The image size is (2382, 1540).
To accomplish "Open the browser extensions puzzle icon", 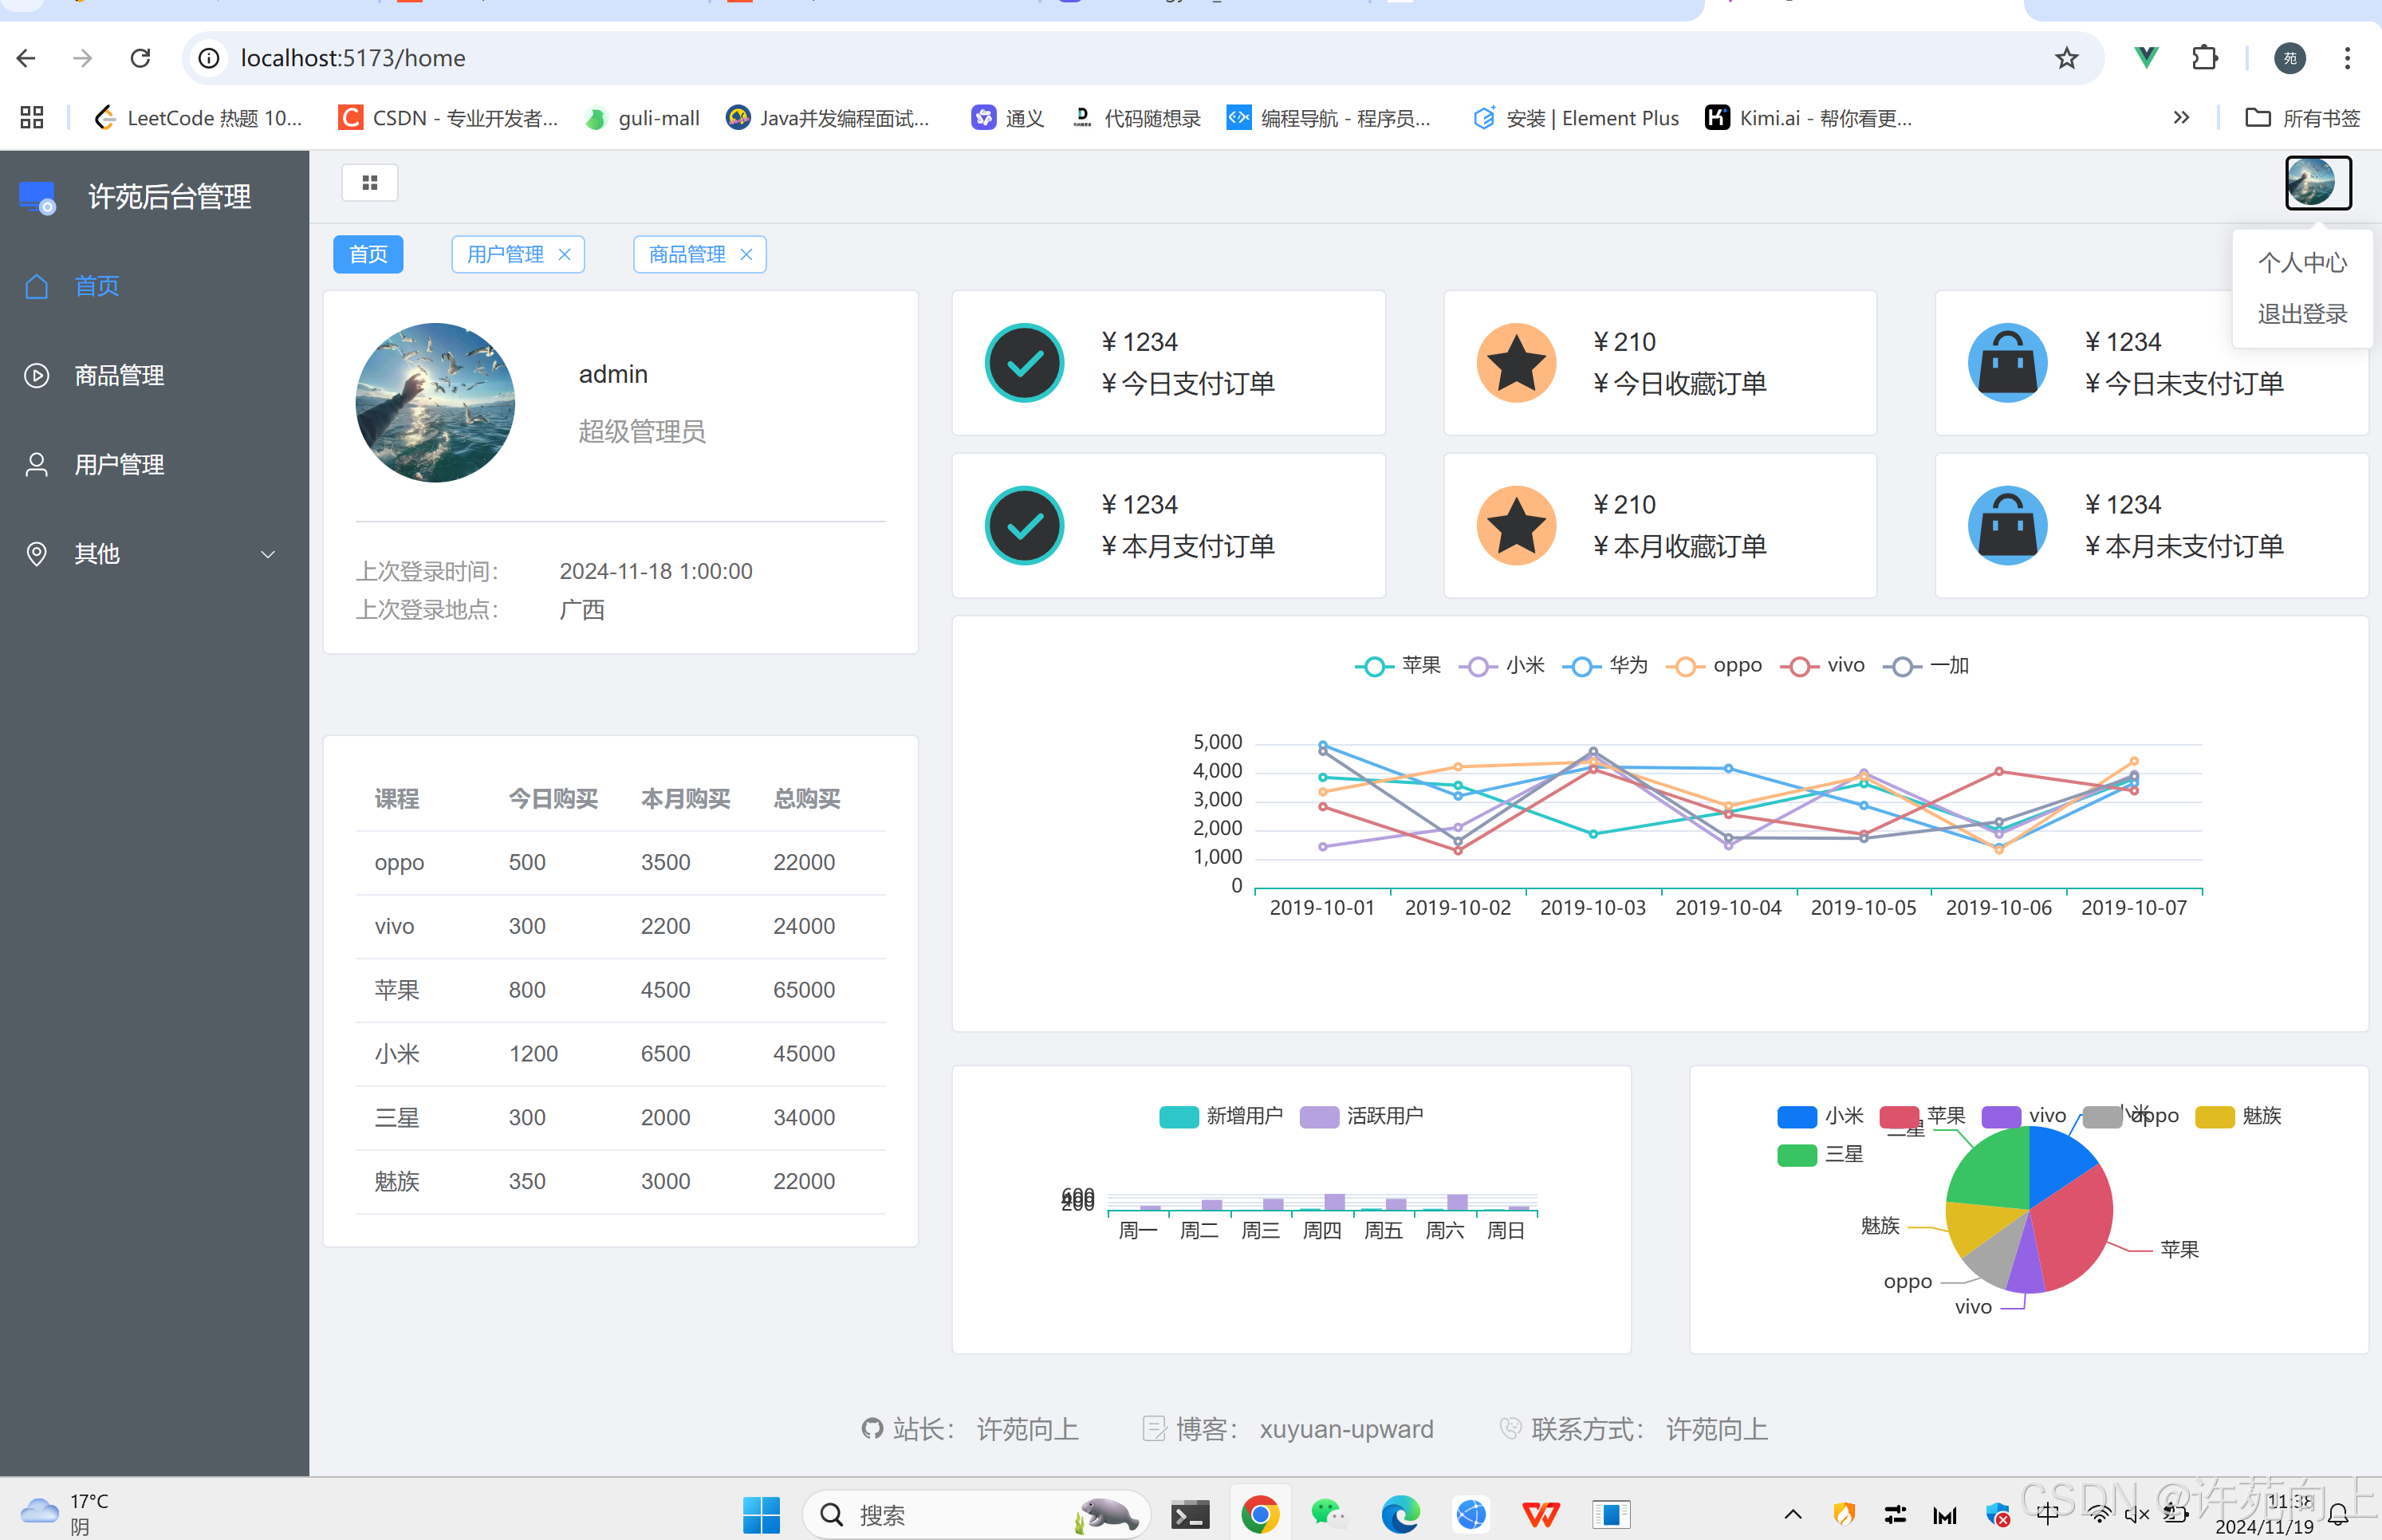I will pyautogui.click(x=2204, y=58).
